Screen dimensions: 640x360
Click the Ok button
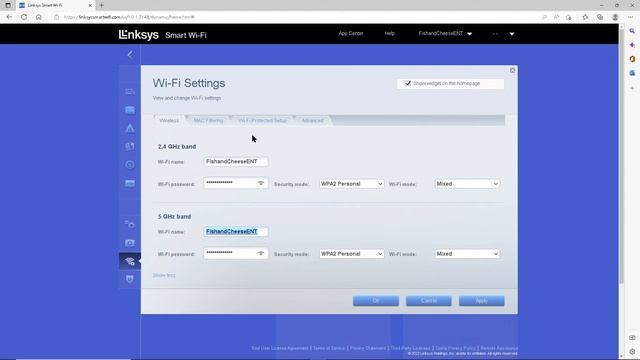point(376,301)
